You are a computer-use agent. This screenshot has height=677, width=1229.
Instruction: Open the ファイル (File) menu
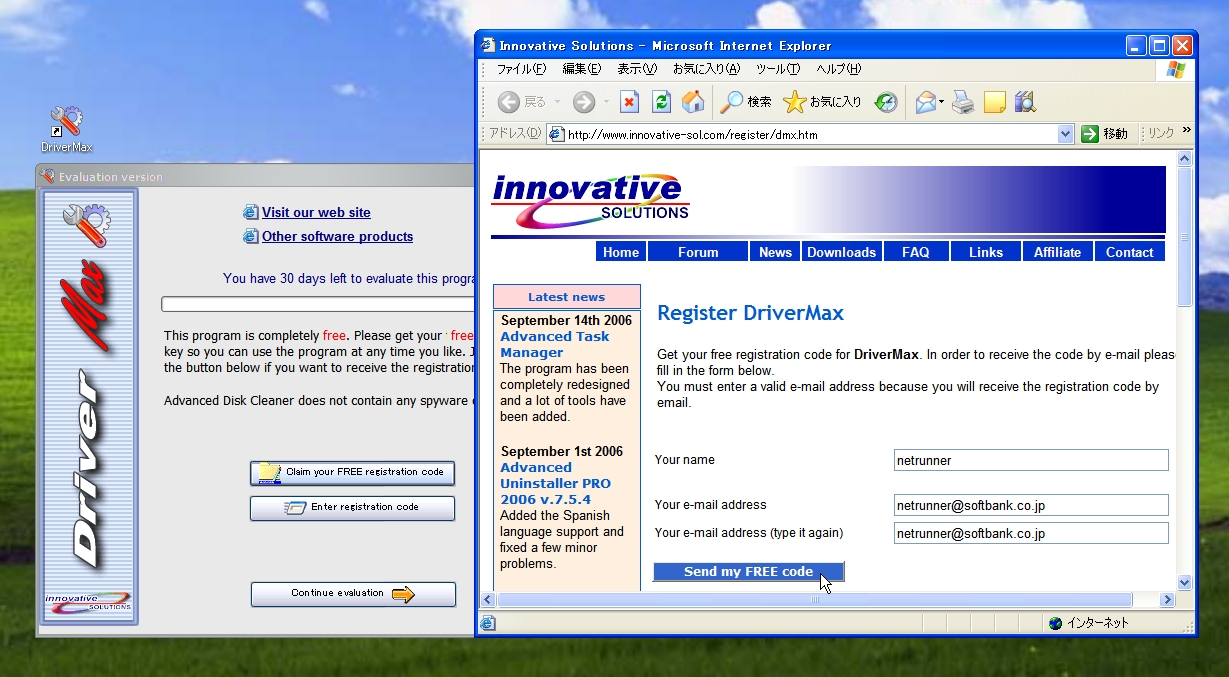coord(522,69)
